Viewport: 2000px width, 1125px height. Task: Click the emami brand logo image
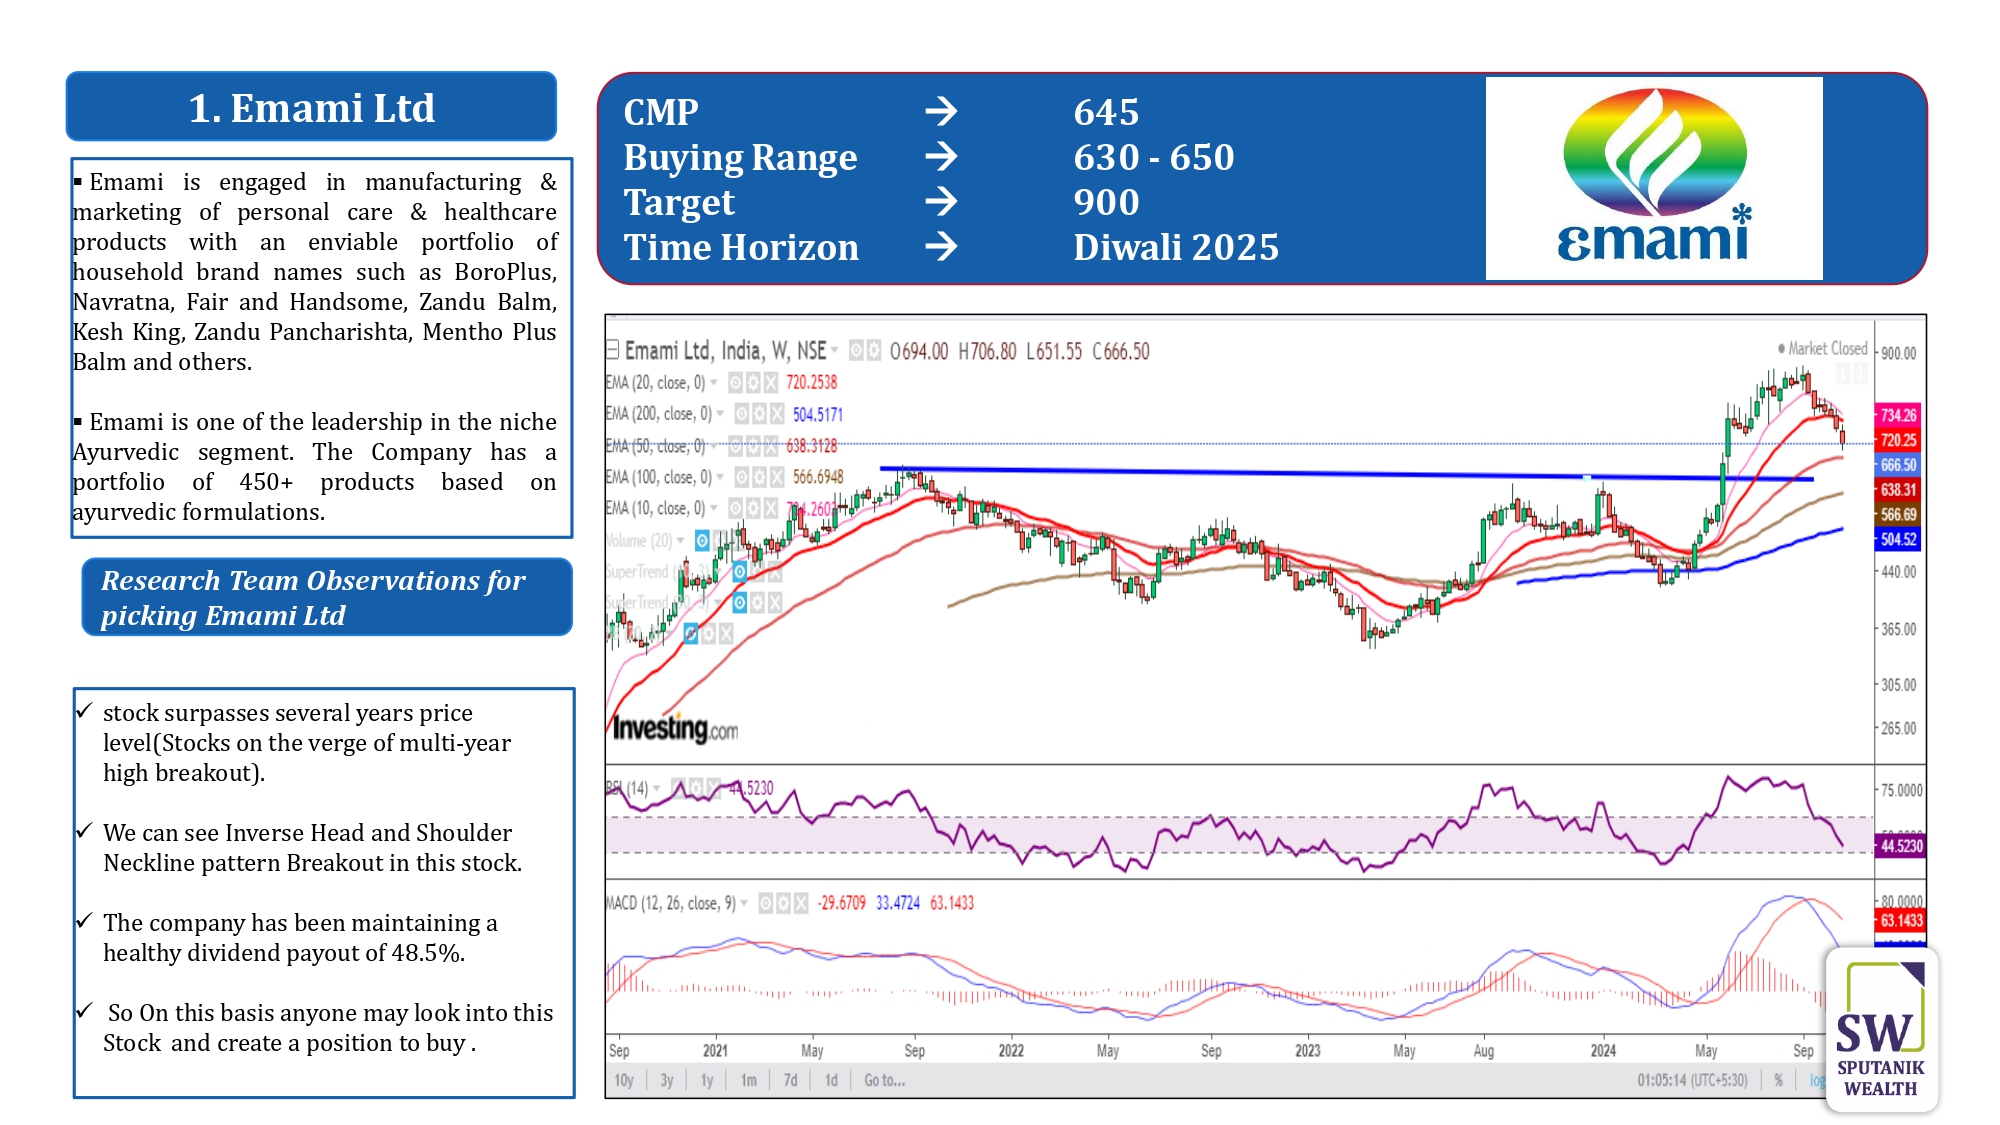(1654, 178)
